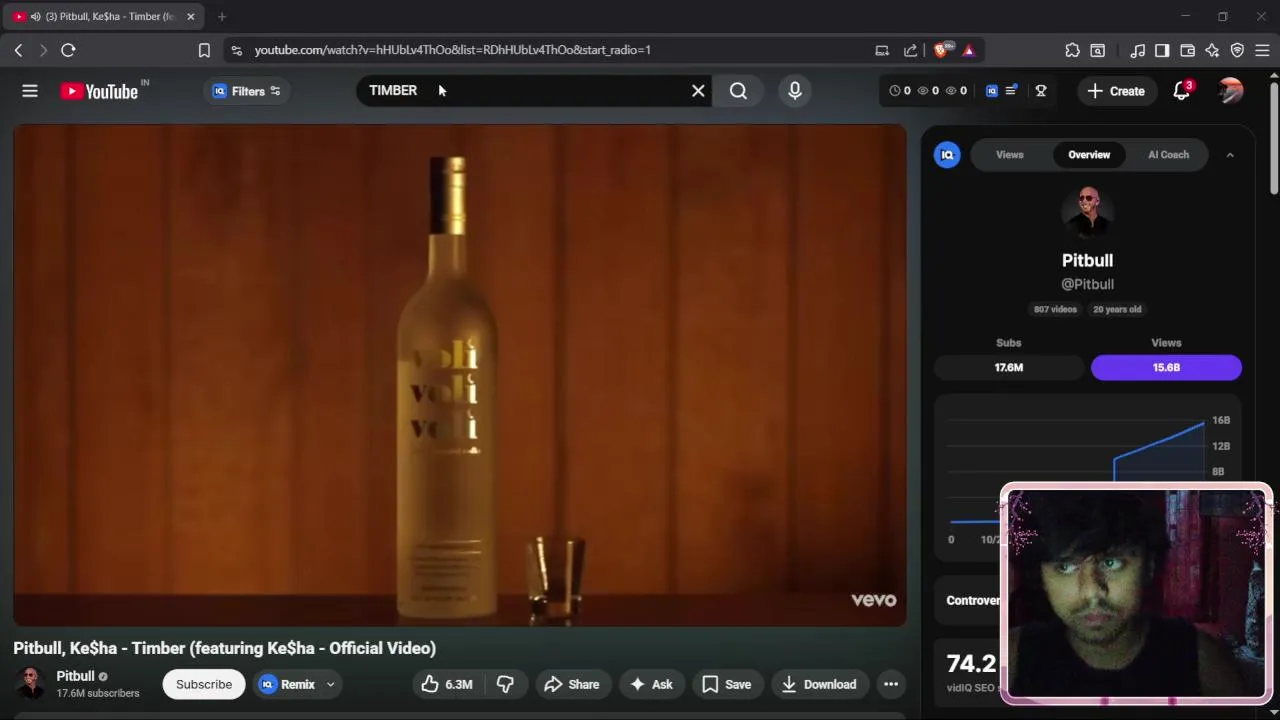Screen dimensions: 1280x720
Task: Click the video player to pause
Action: [460, 375]
